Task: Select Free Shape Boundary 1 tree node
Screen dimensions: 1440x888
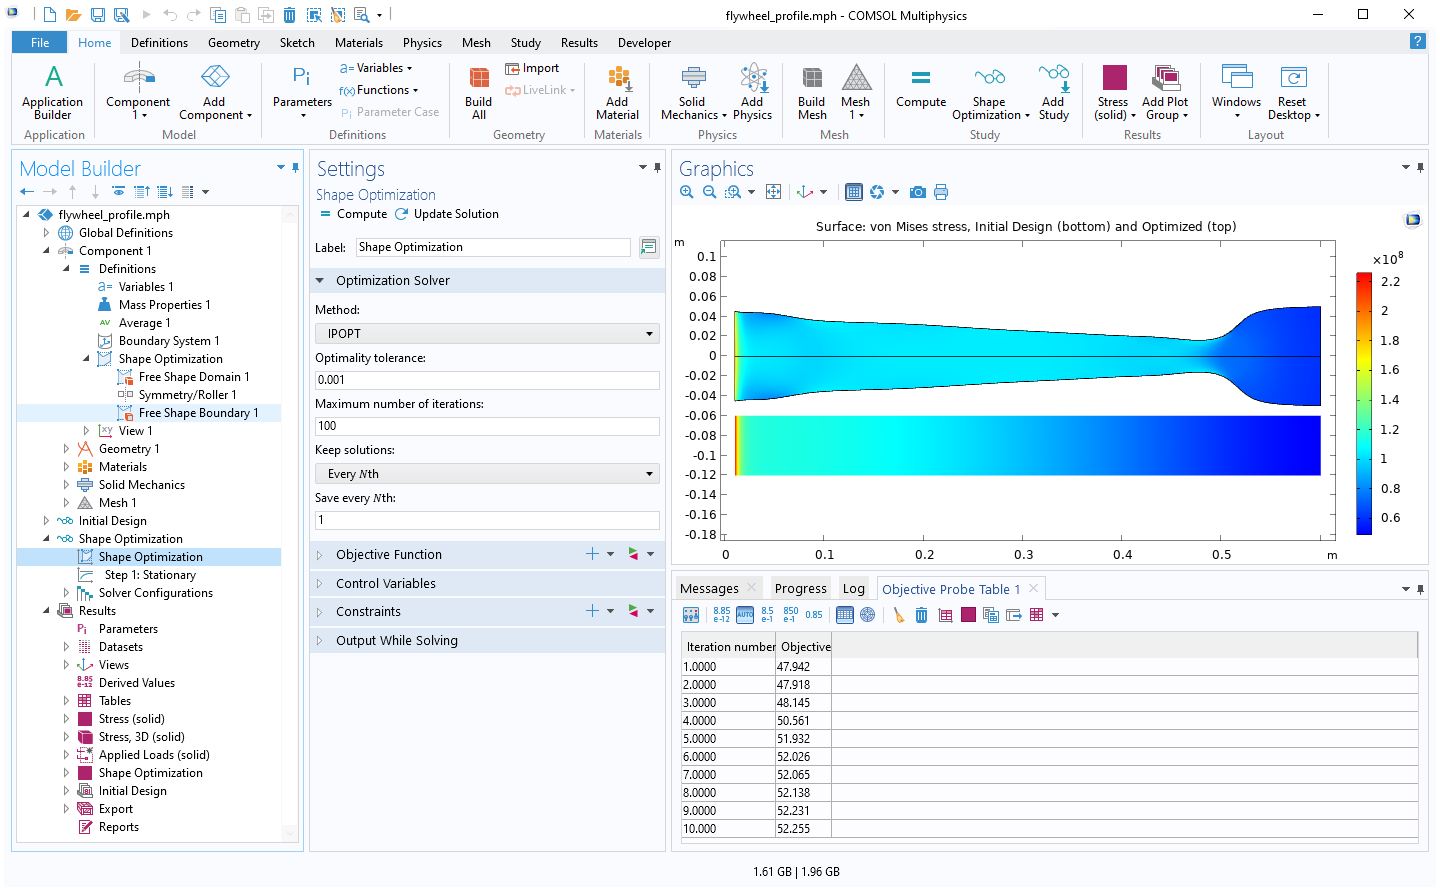Action: [x=198, y=413]
